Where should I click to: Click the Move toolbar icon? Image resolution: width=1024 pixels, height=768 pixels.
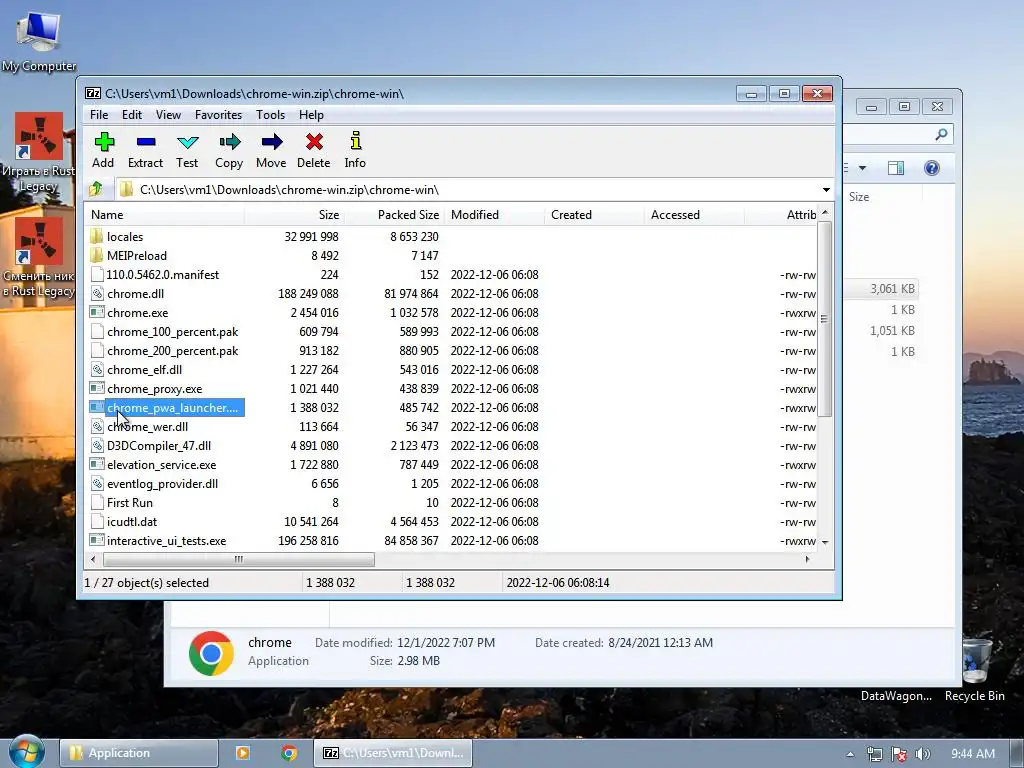pos(271,142)
